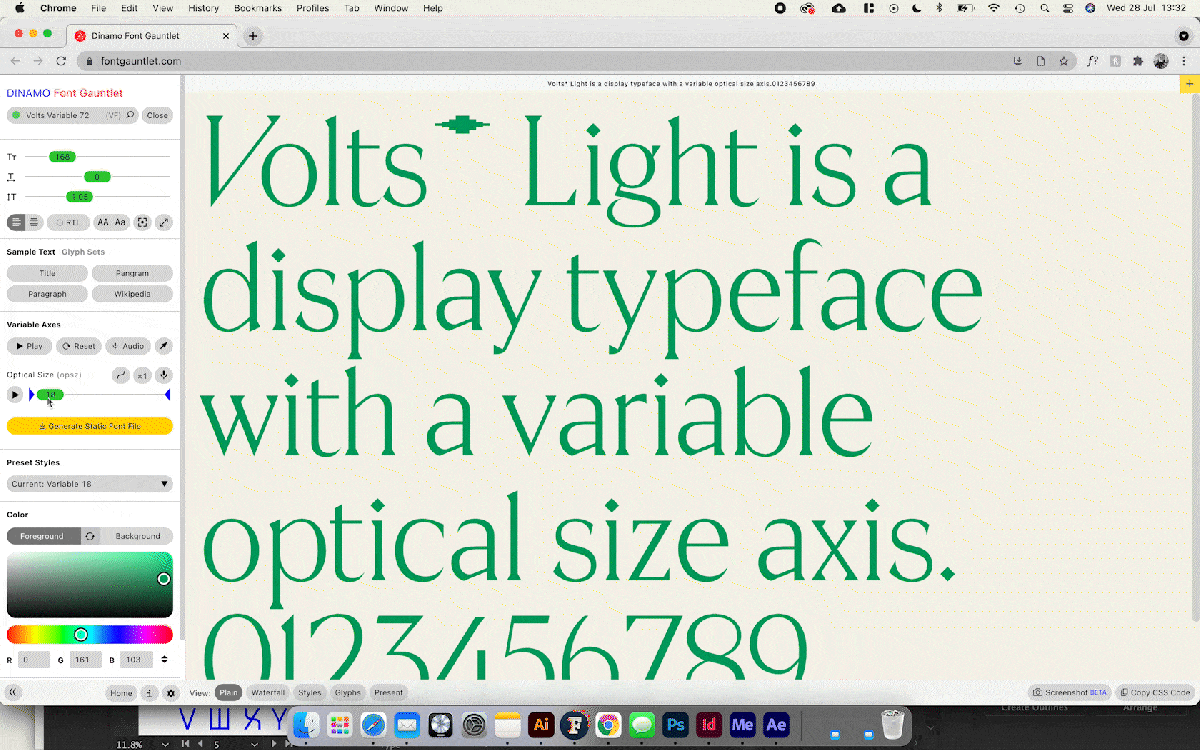Enable Audio control for variable axes

click(127, 346)
